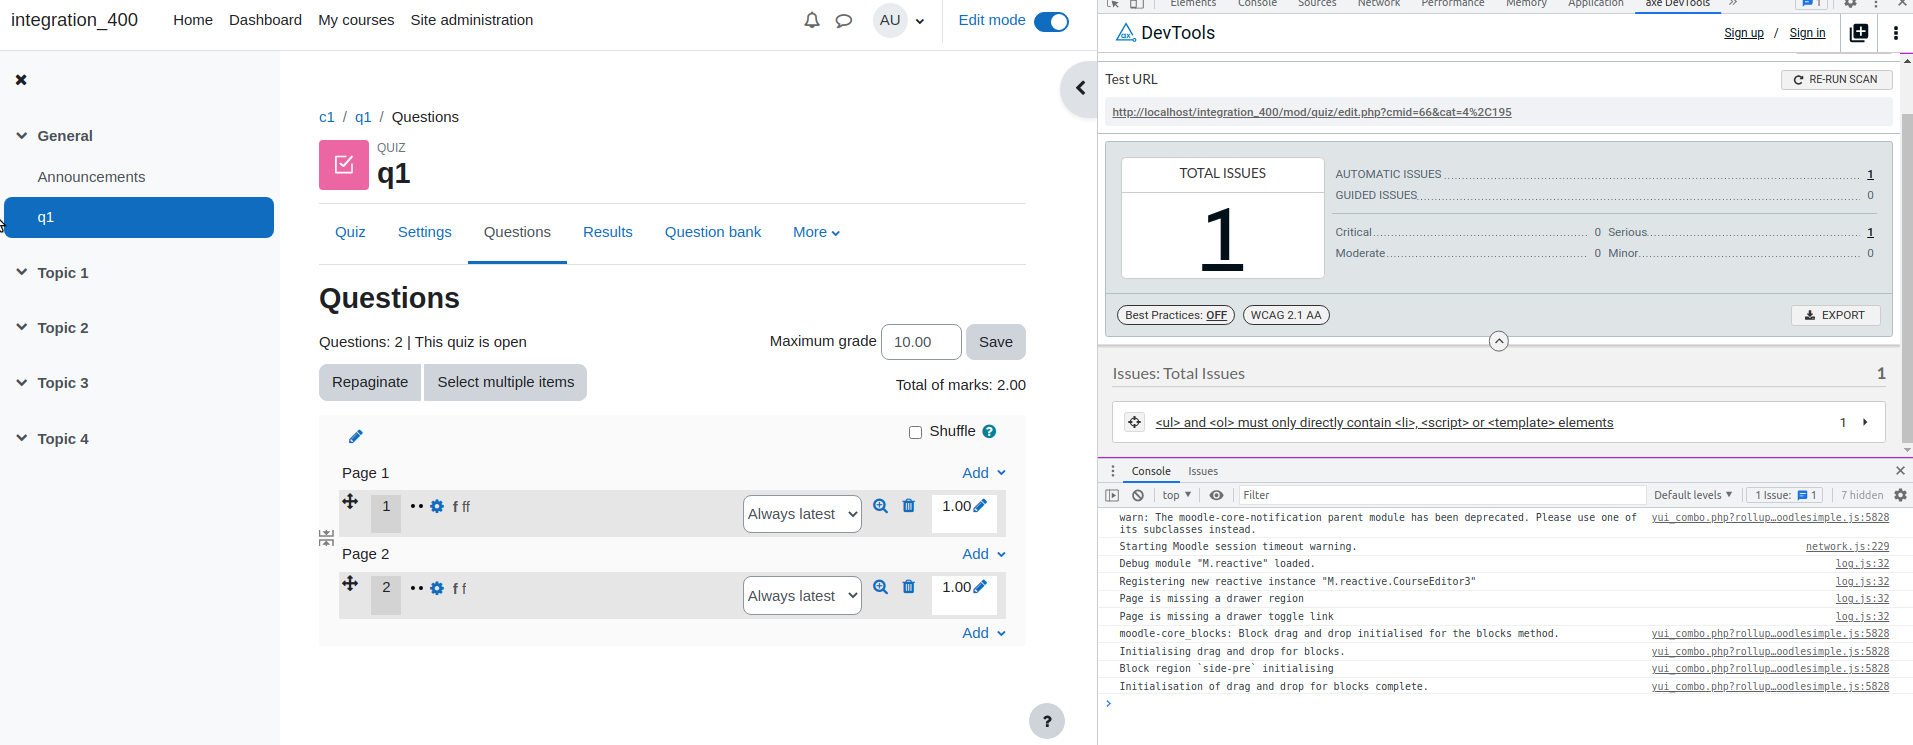Switch to the Results tab
The image size is (1913, 745).
608,232
